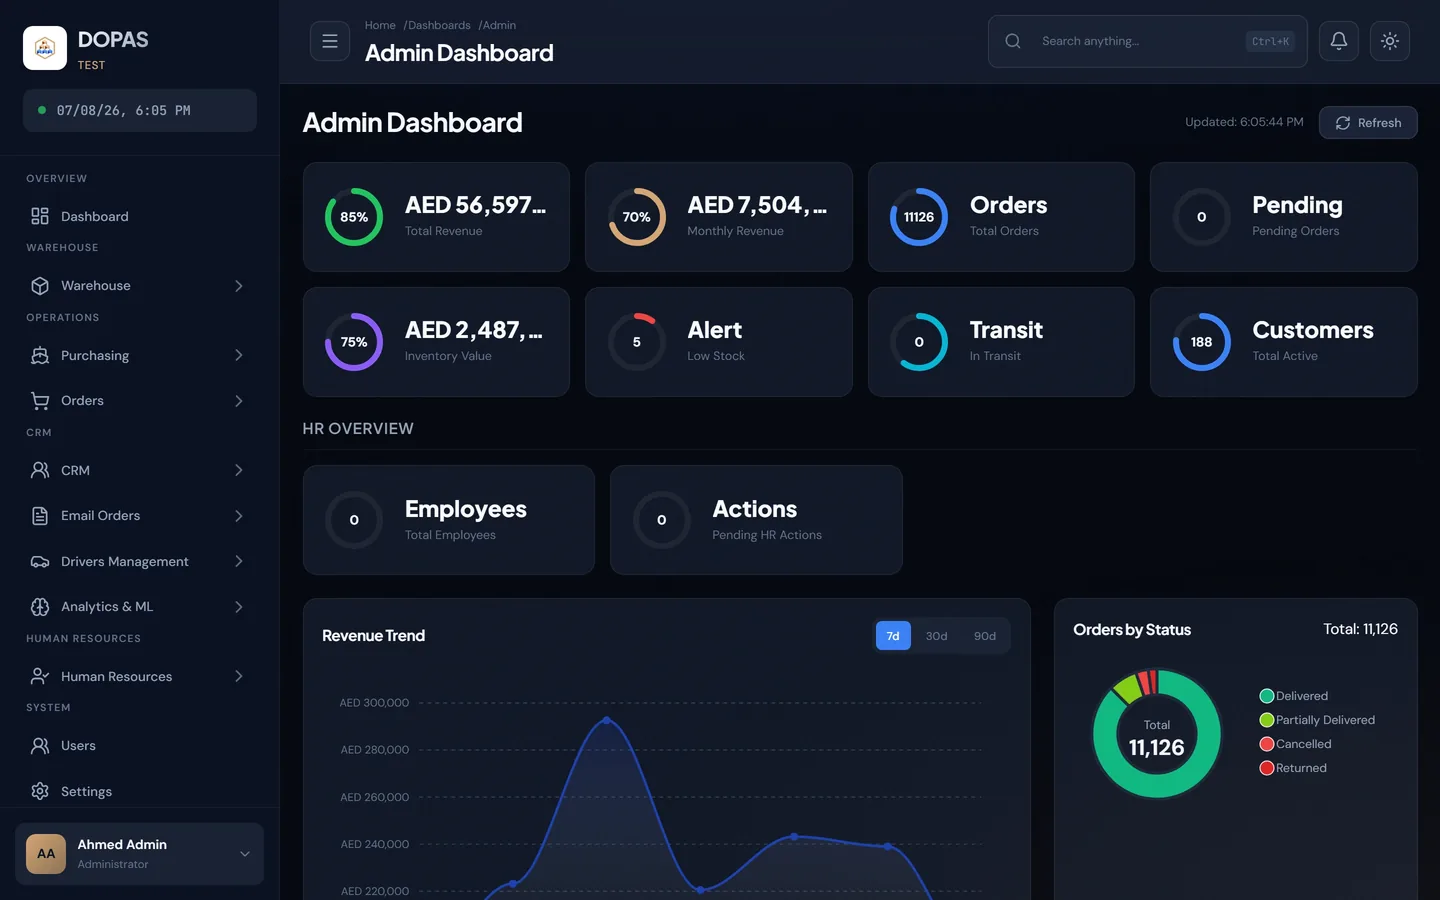Click the Analytics & ML brain icon

point(40,607)
